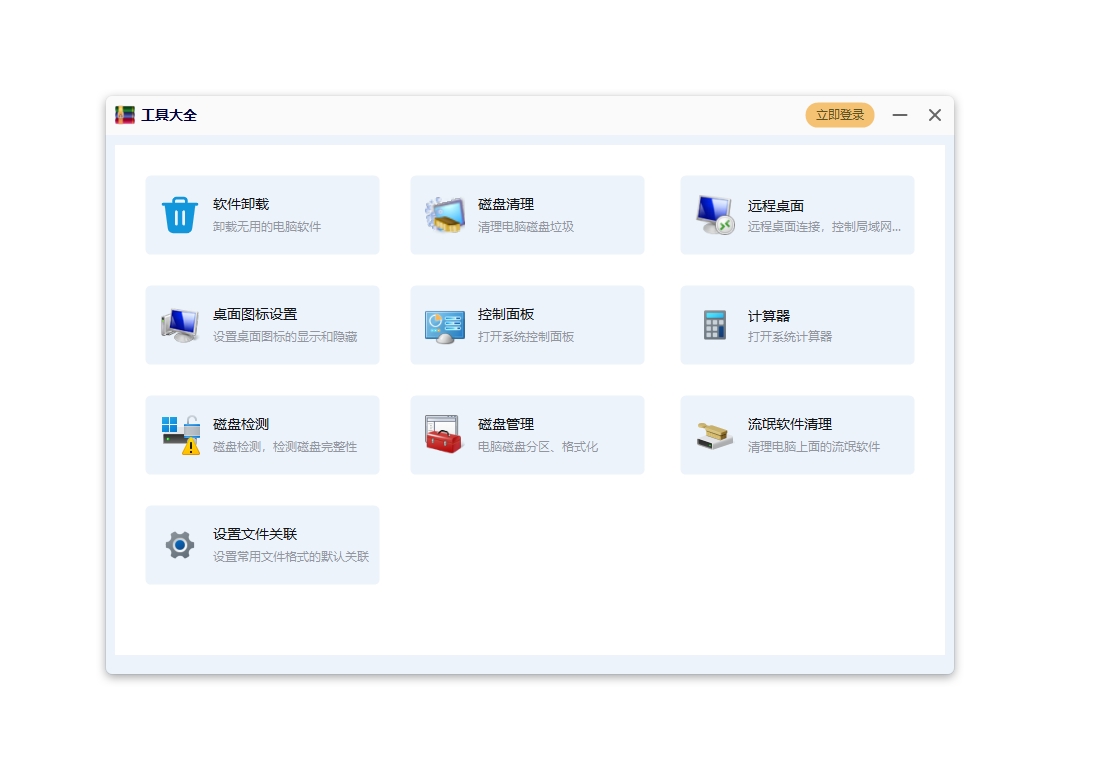Screen dimensions: 1120x760
Task: Launch 计算器 via its title text
Action: (x=769, y=316)
